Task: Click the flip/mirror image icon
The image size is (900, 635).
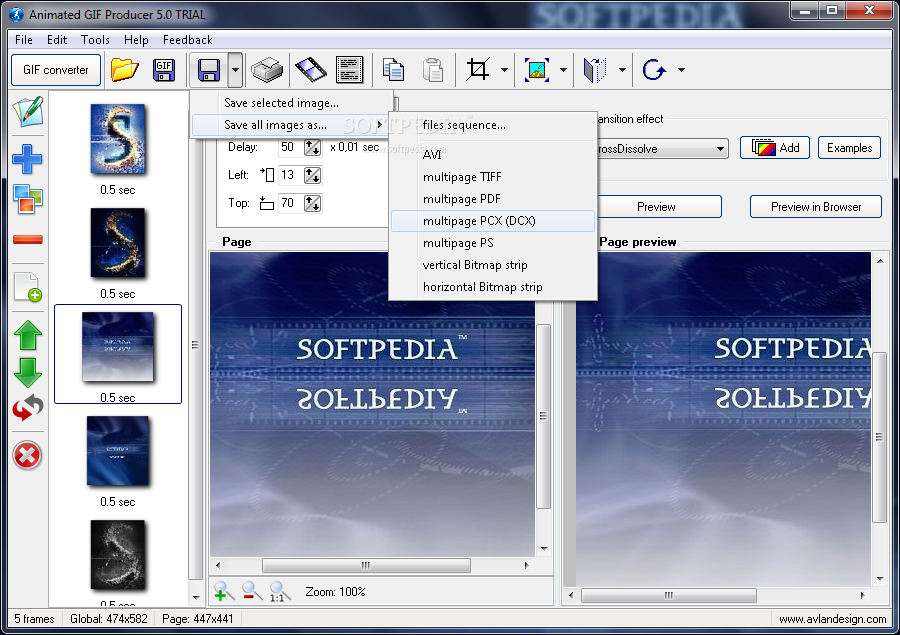Action: [595, 70]
